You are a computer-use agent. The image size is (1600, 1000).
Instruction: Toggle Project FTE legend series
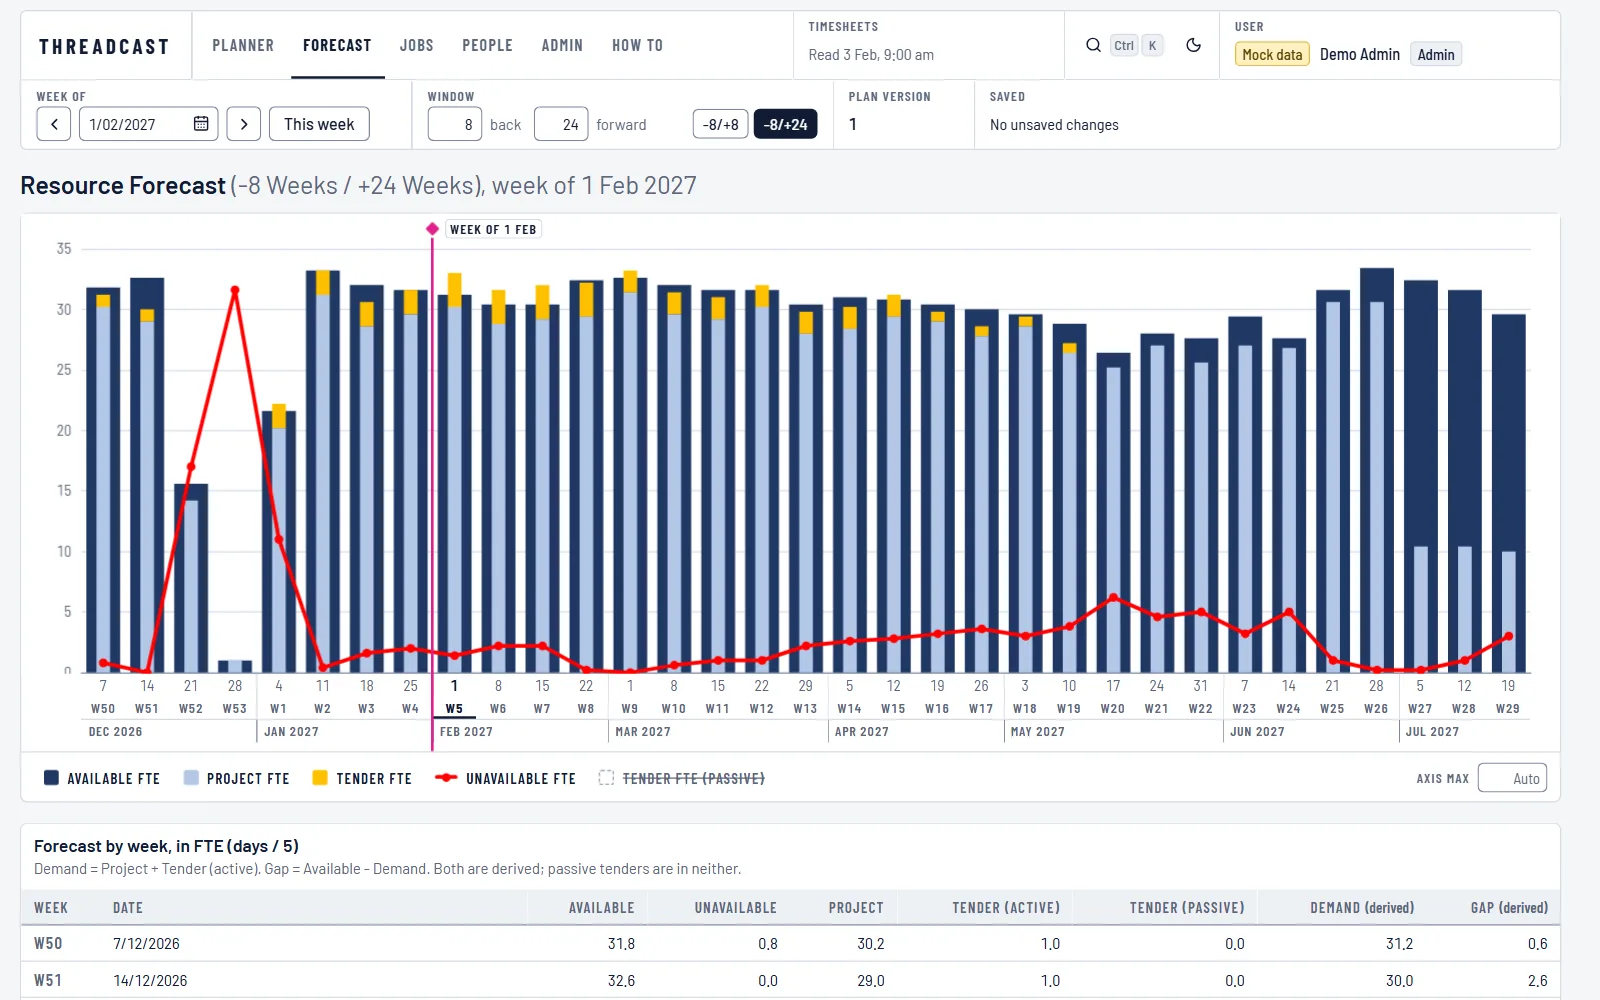[x=236, y=778]
